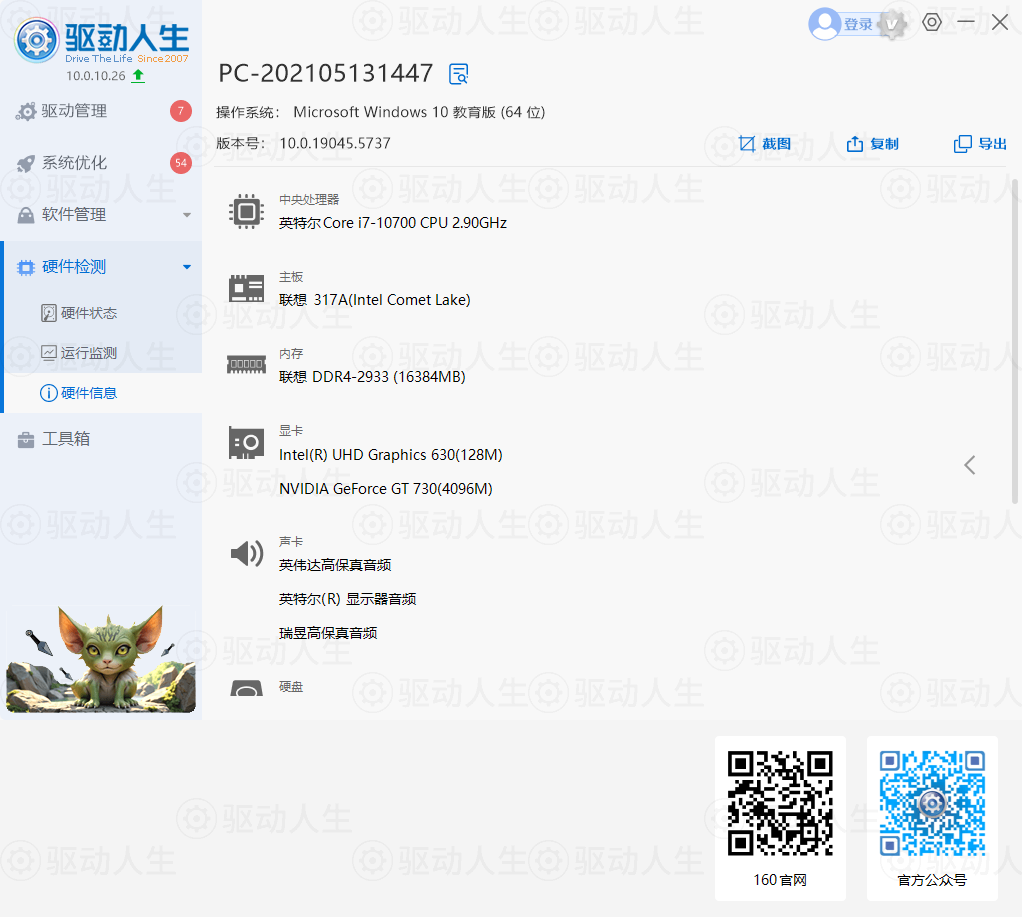The width and height of the screenshot is (1022, 917).
Task: Click the search icon beside the computer name
Action: (x=459, y=73)
